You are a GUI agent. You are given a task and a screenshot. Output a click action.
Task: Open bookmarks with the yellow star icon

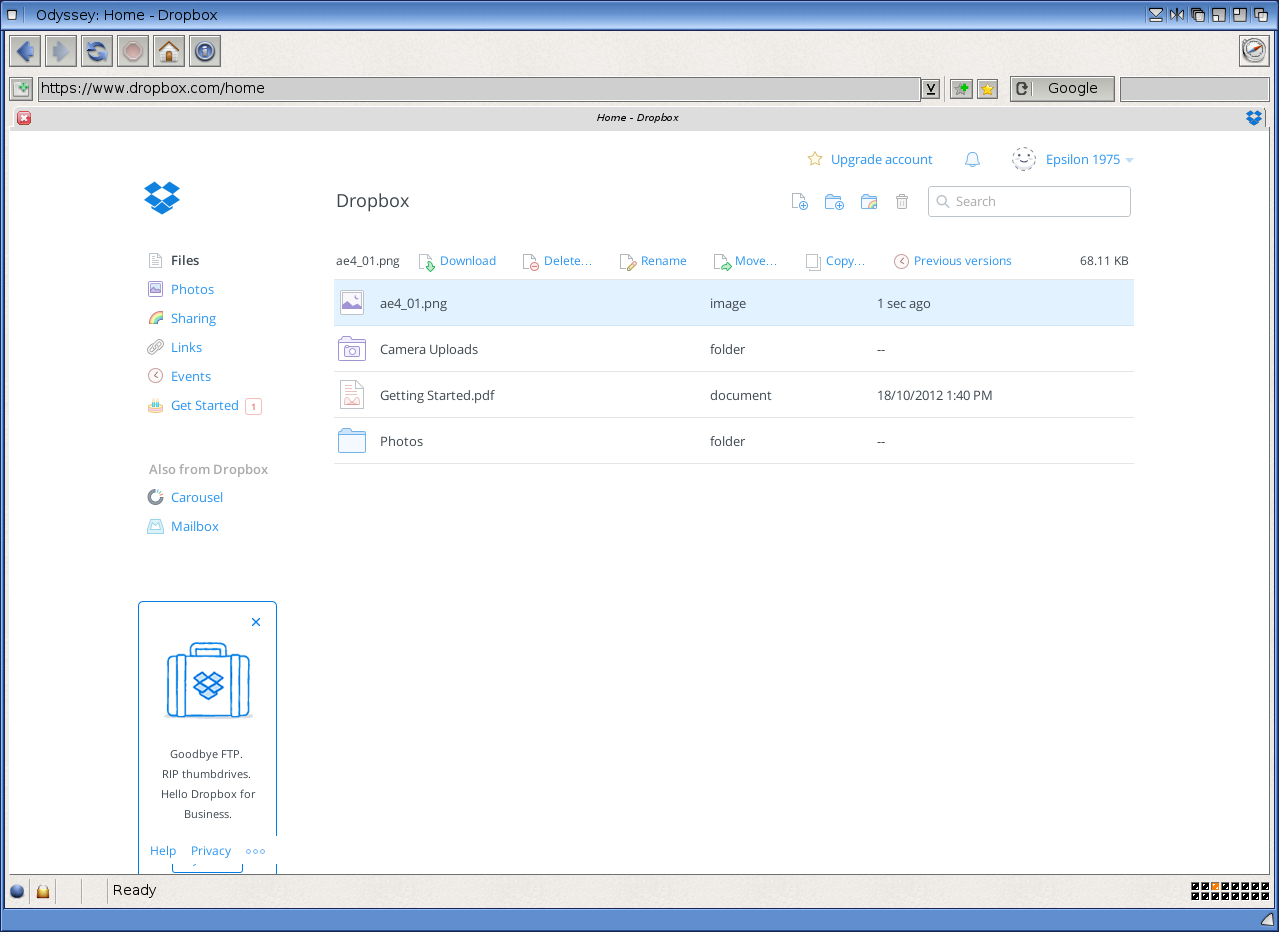pyautogui.click(x=987, y=89)
